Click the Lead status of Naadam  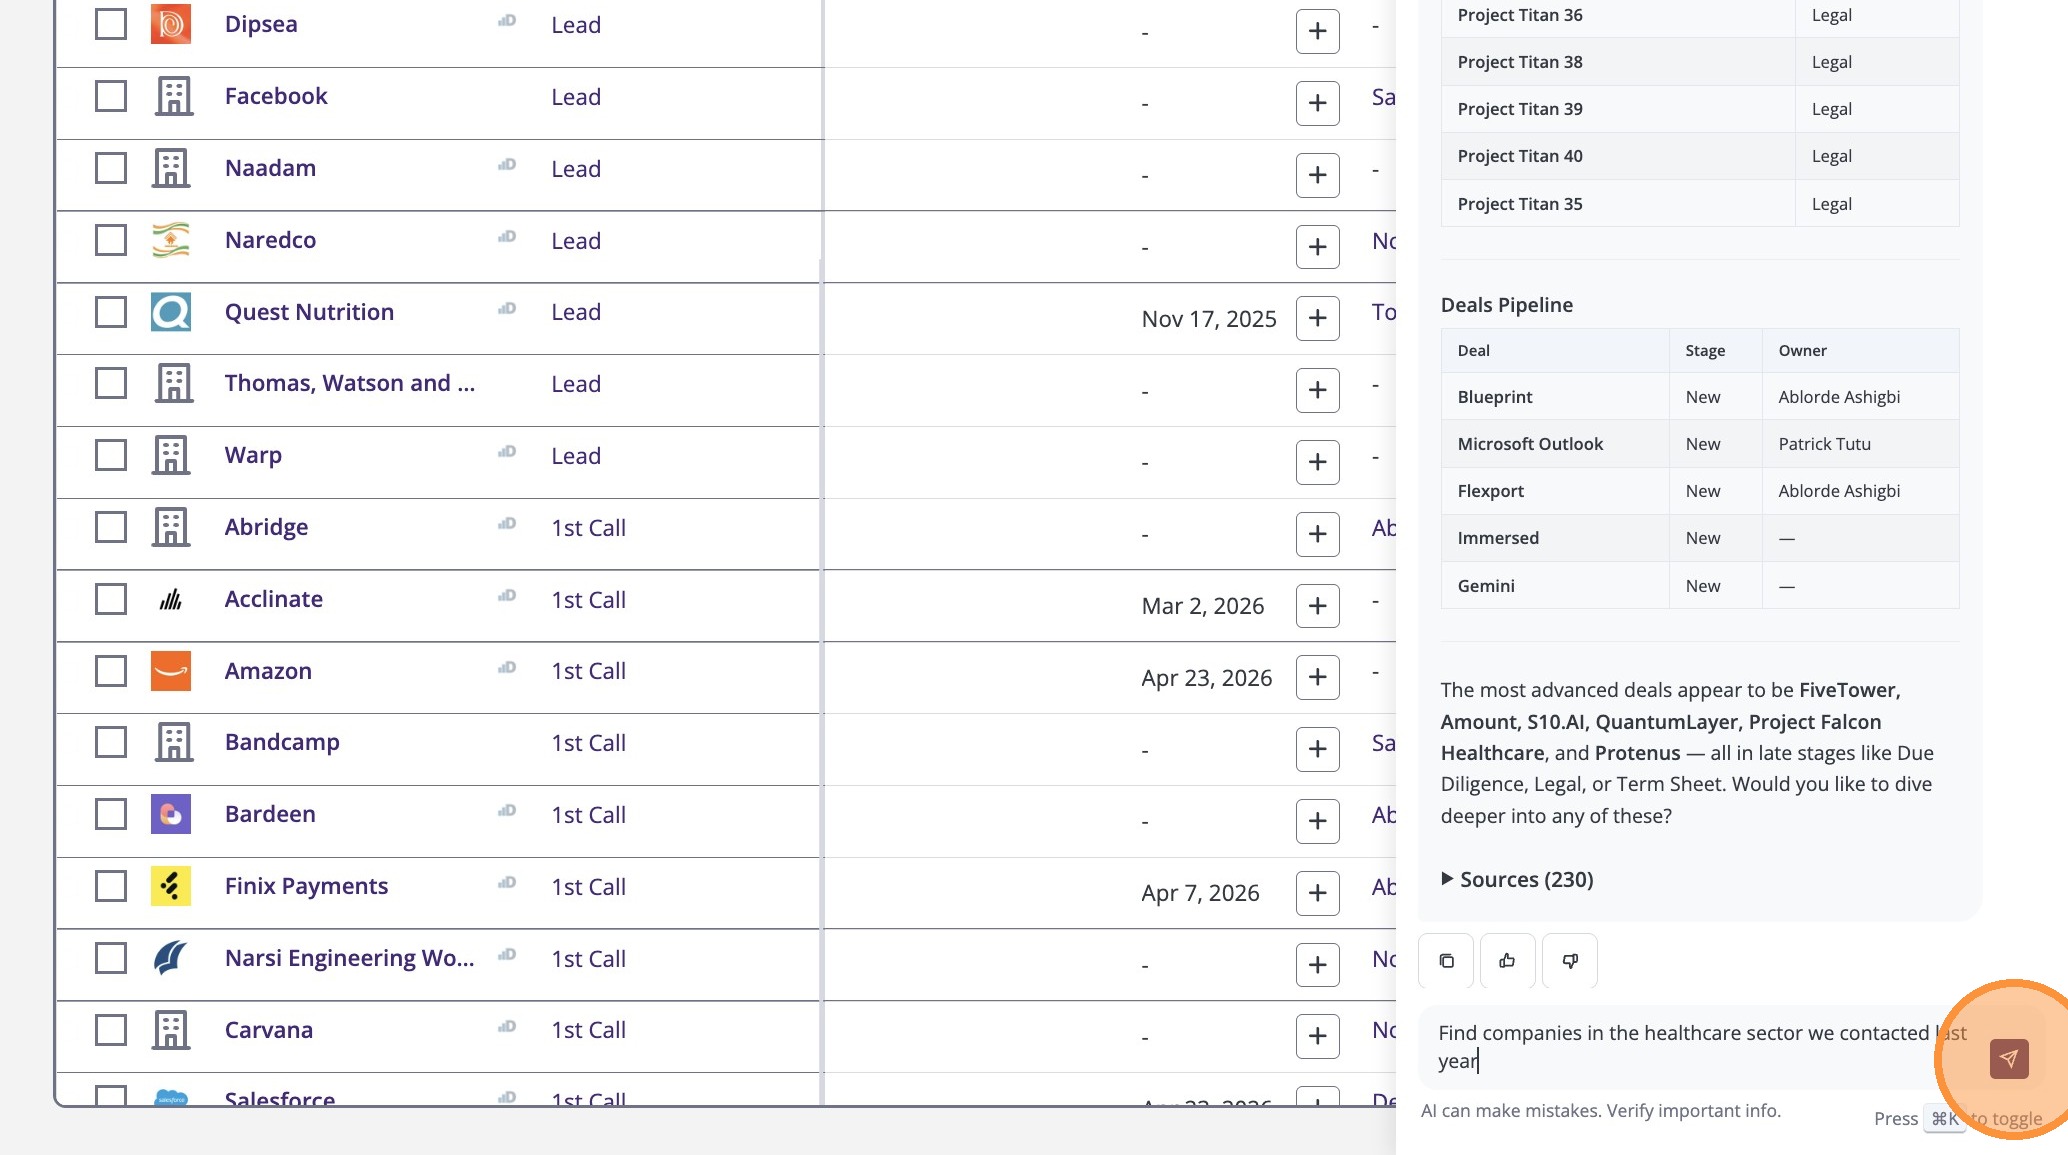[576, 169]
